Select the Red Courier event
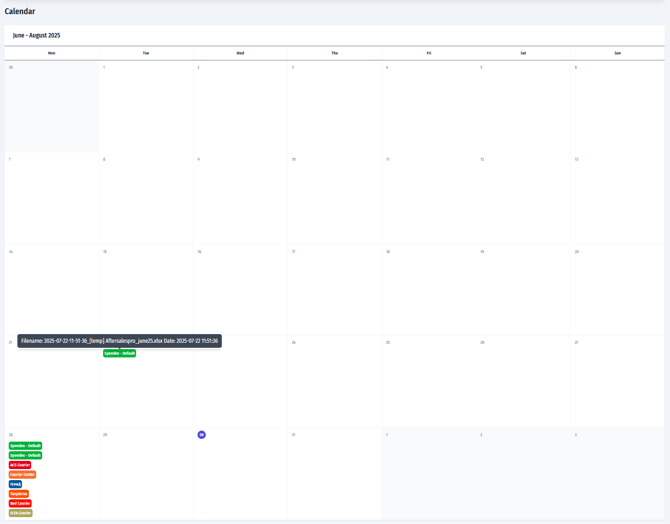Screen dimensions: 670x524 click(x=20, y=503)
